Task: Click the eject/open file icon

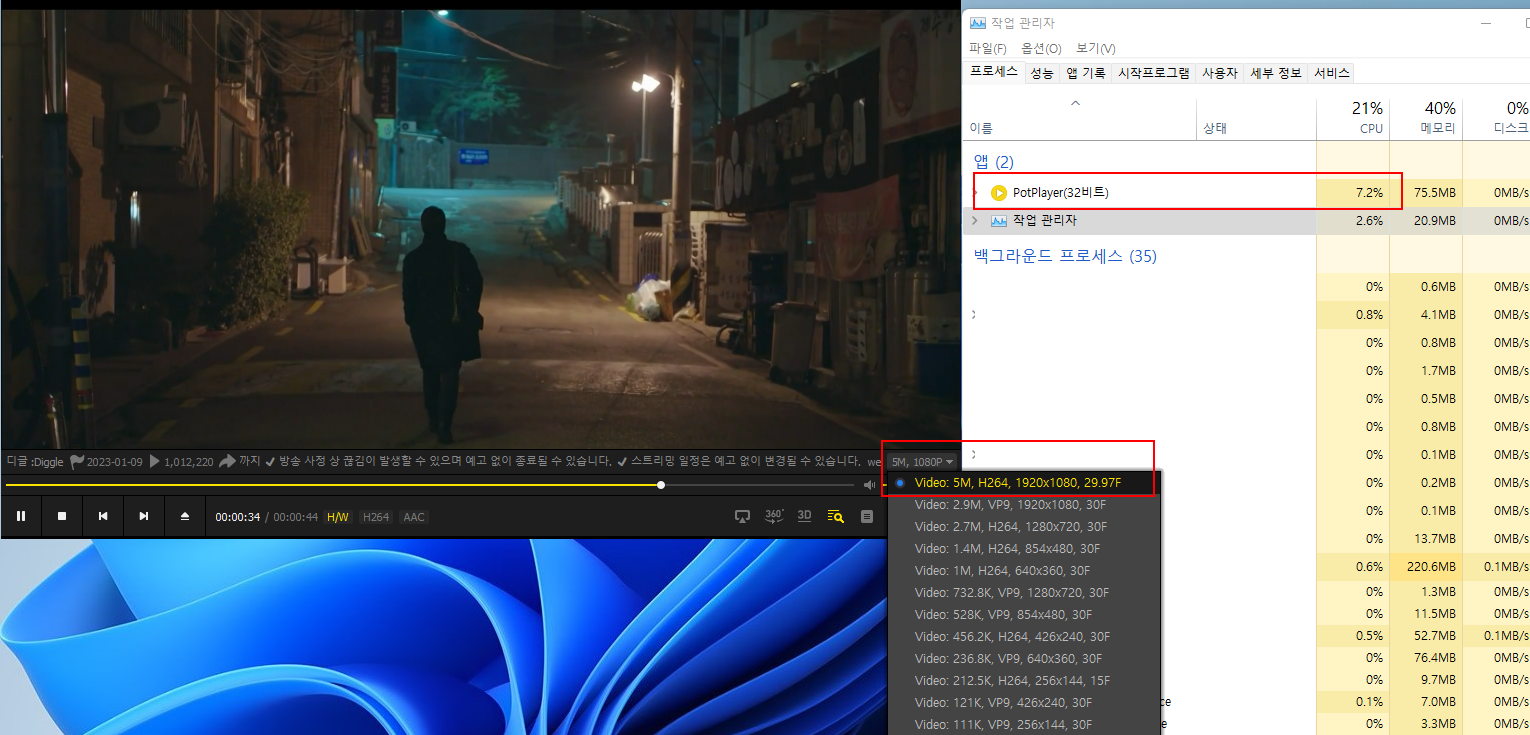Action: 185,516
